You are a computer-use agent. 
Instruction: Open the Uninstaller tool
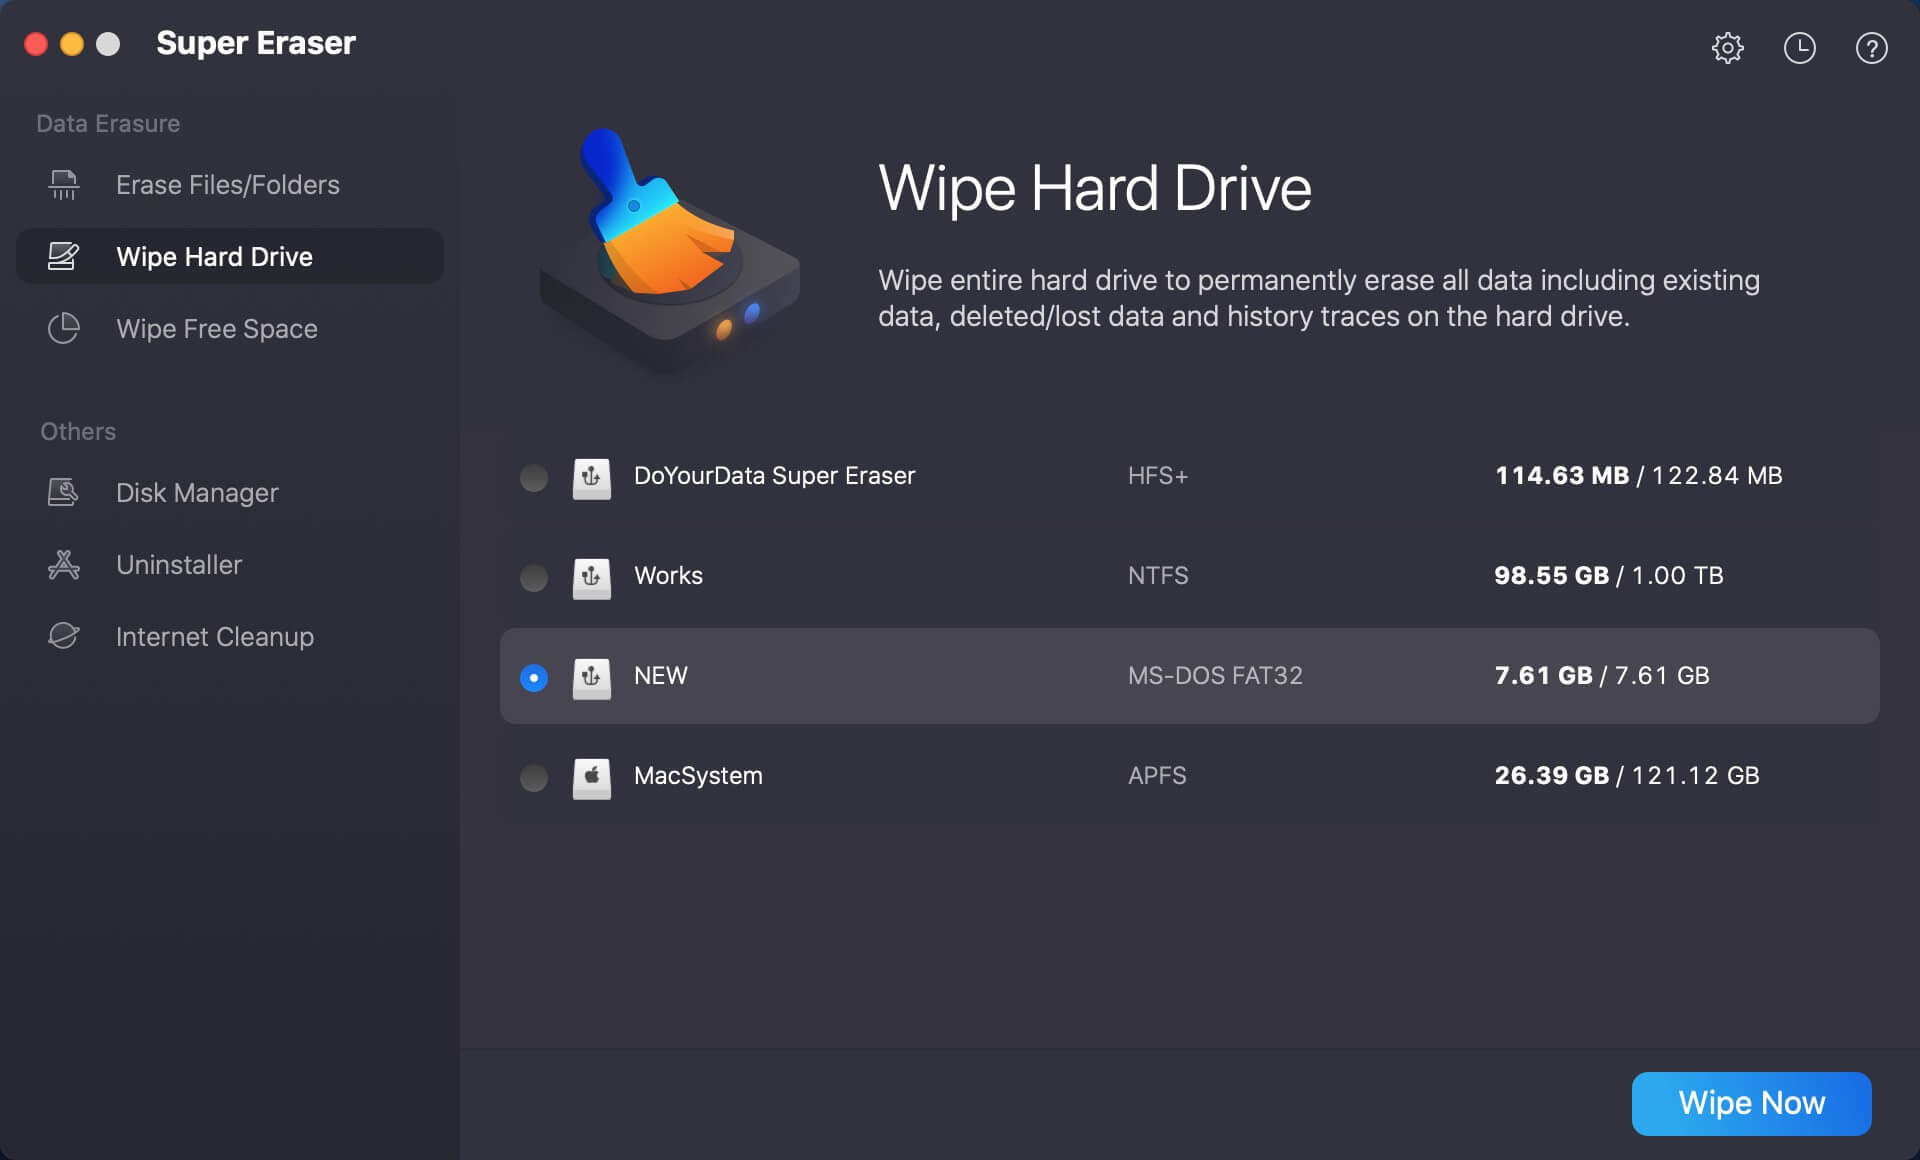(229, 565)
